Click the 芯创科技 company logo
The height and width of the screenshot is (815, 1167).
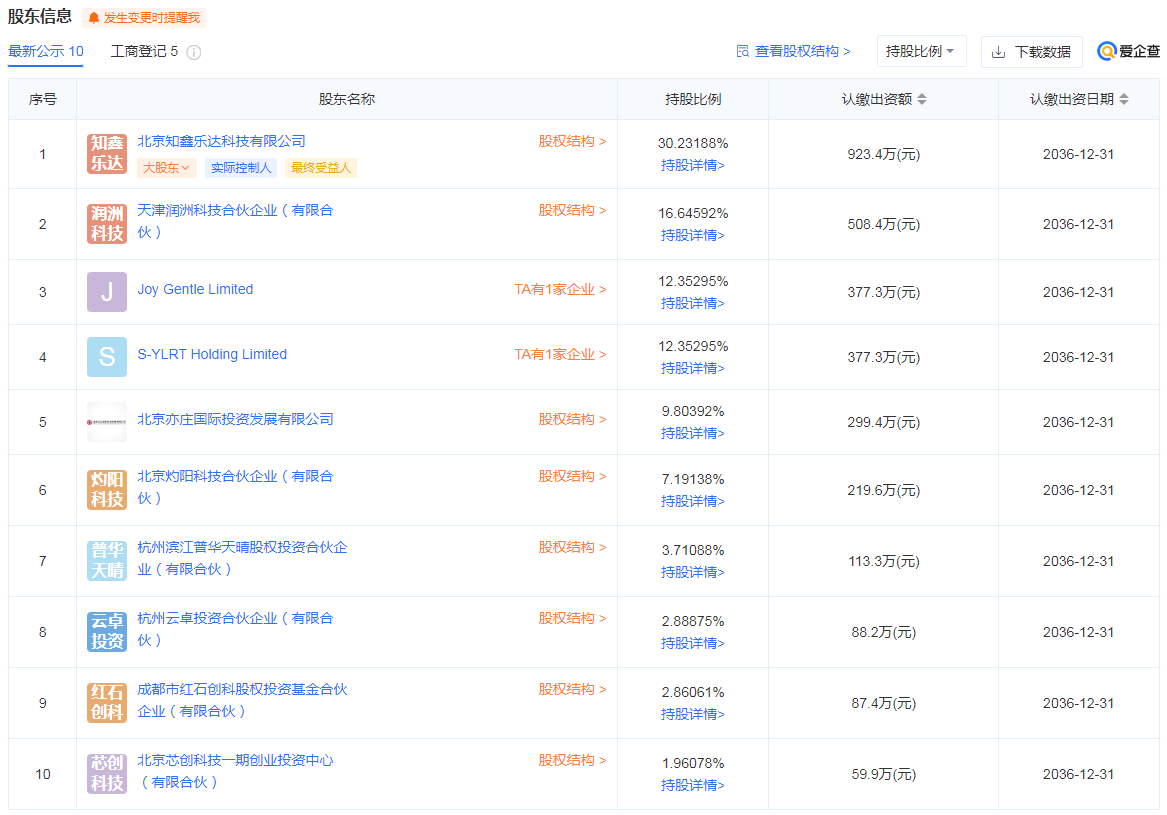(106, 773)
